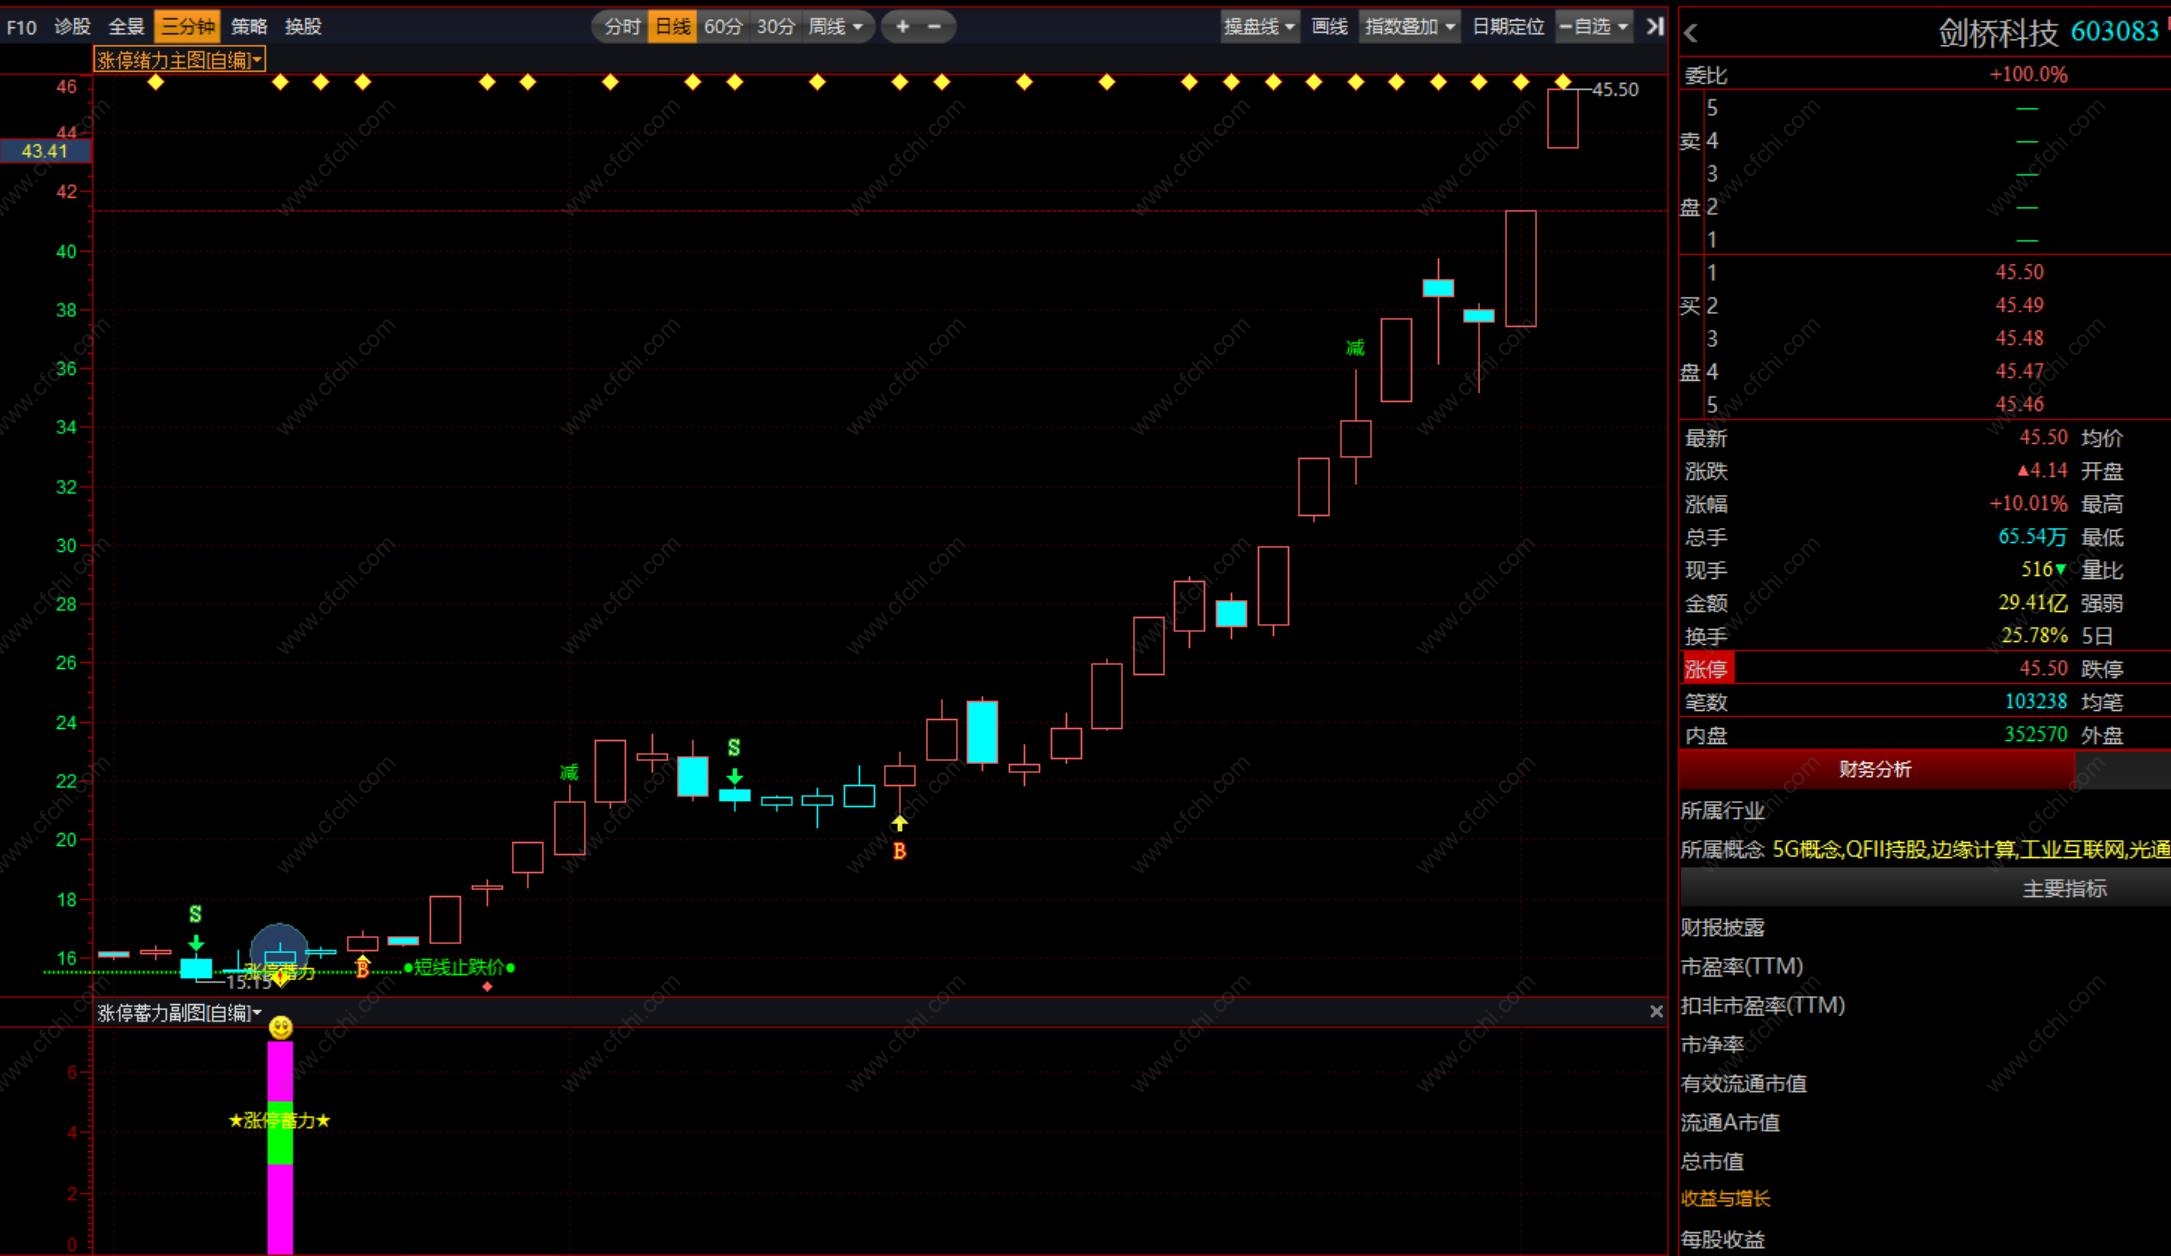Click the green 减 marker near 36
Viewport: 2171px width, 1256px height.
click(1355, 348)
